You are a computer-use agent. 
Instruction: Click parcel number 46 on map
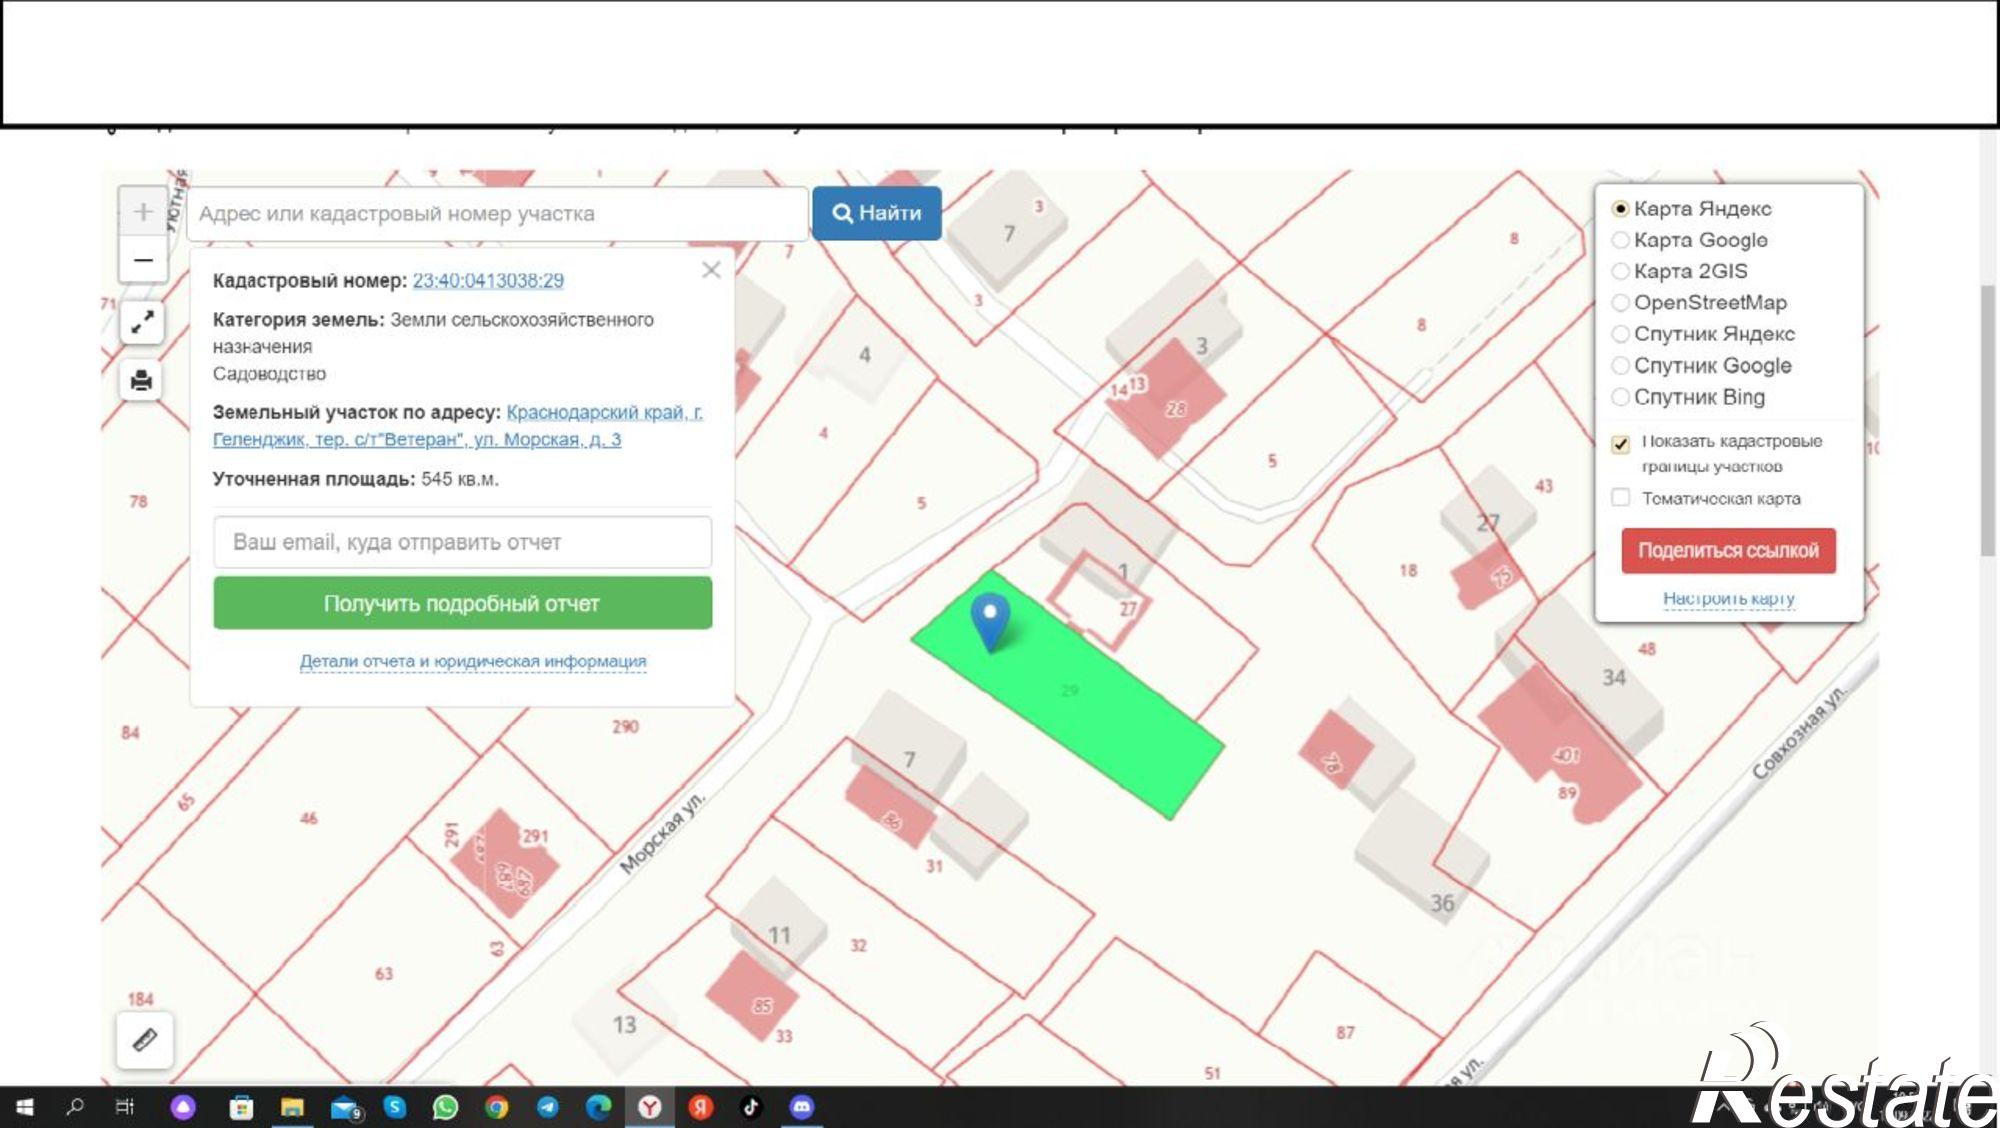click(x=309, y=818)
